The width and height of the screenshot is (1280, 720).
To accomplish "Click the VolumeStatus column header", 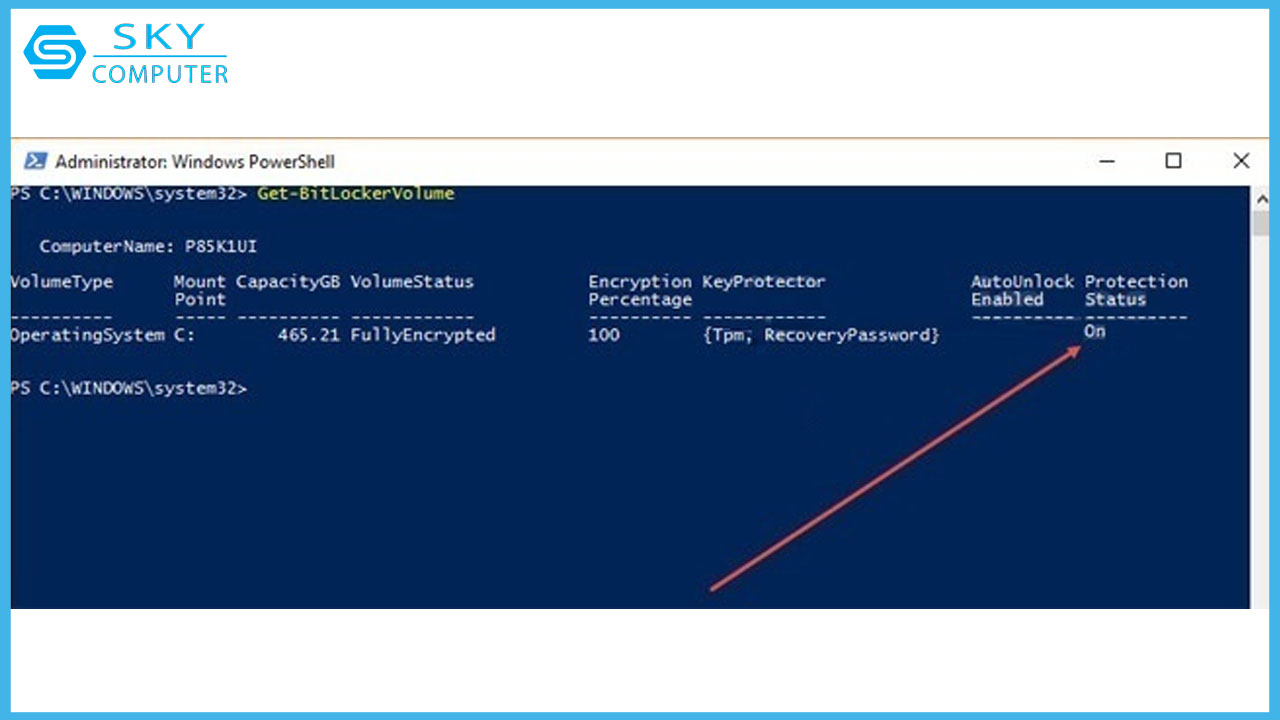I will [412, 282].
